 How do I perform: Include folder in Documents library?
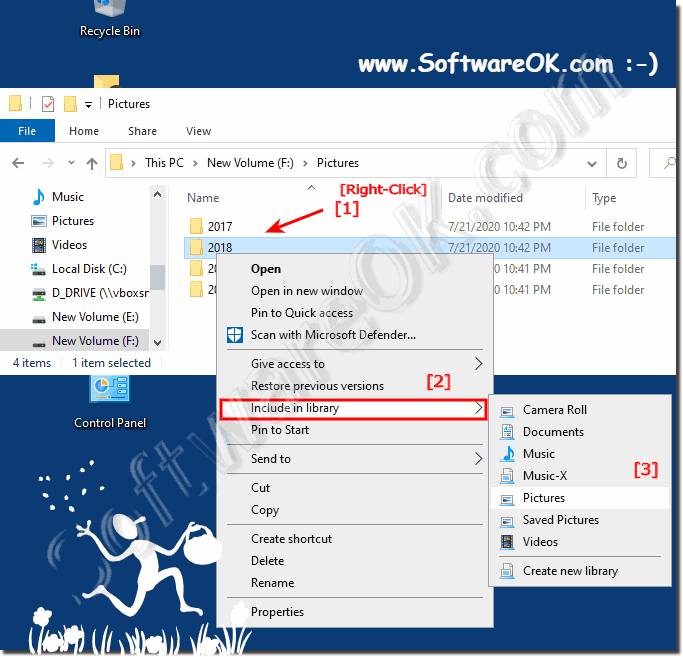(x=580, y=432)
